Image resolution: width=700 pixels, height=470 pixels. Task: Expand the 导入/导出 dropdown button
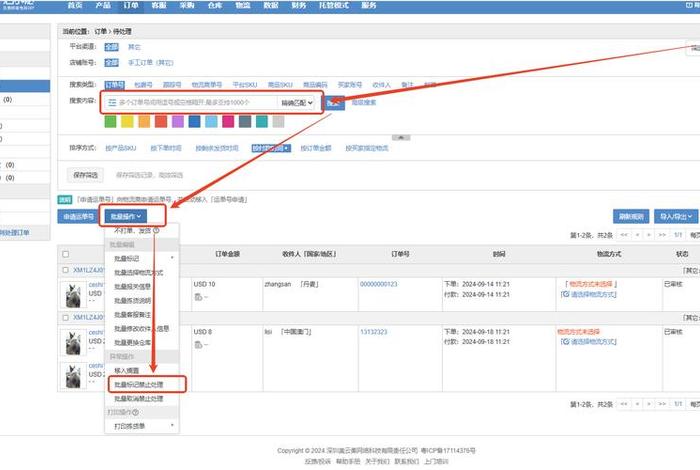click(x=677, y=215)
